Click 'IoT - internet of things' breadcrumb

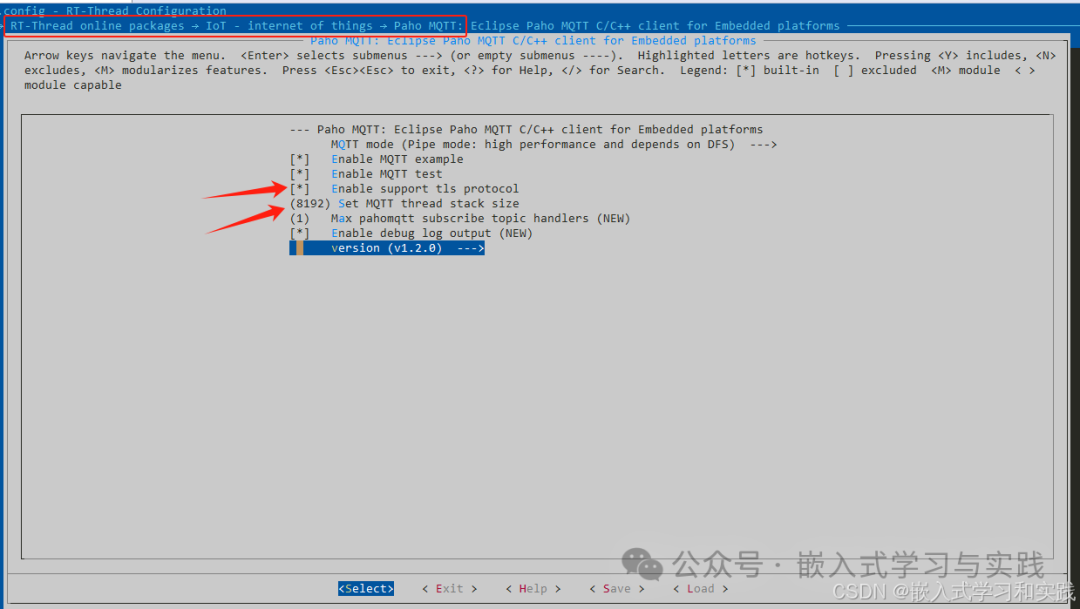tap(289, 26)
